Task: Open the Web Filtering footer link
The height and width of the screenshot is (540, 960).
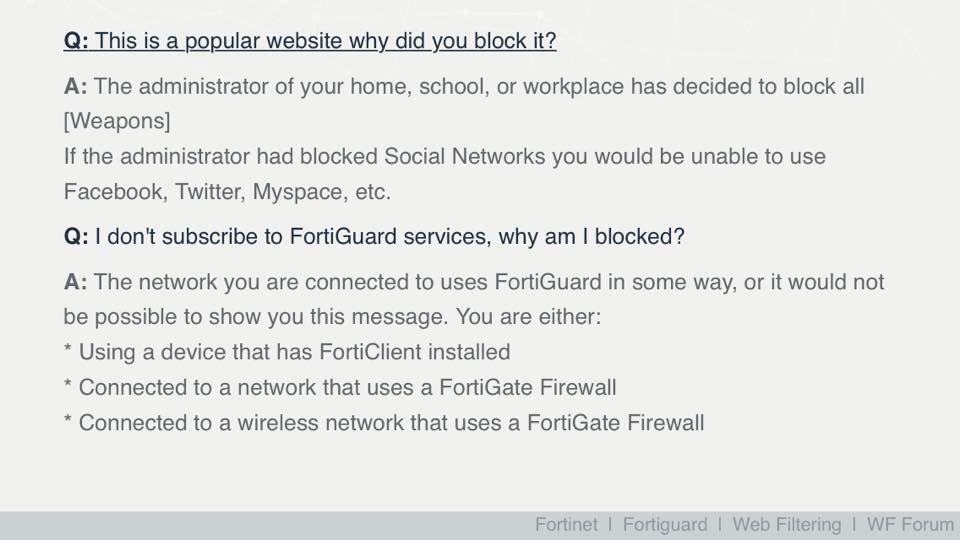Action: click(x=787, y=525)
